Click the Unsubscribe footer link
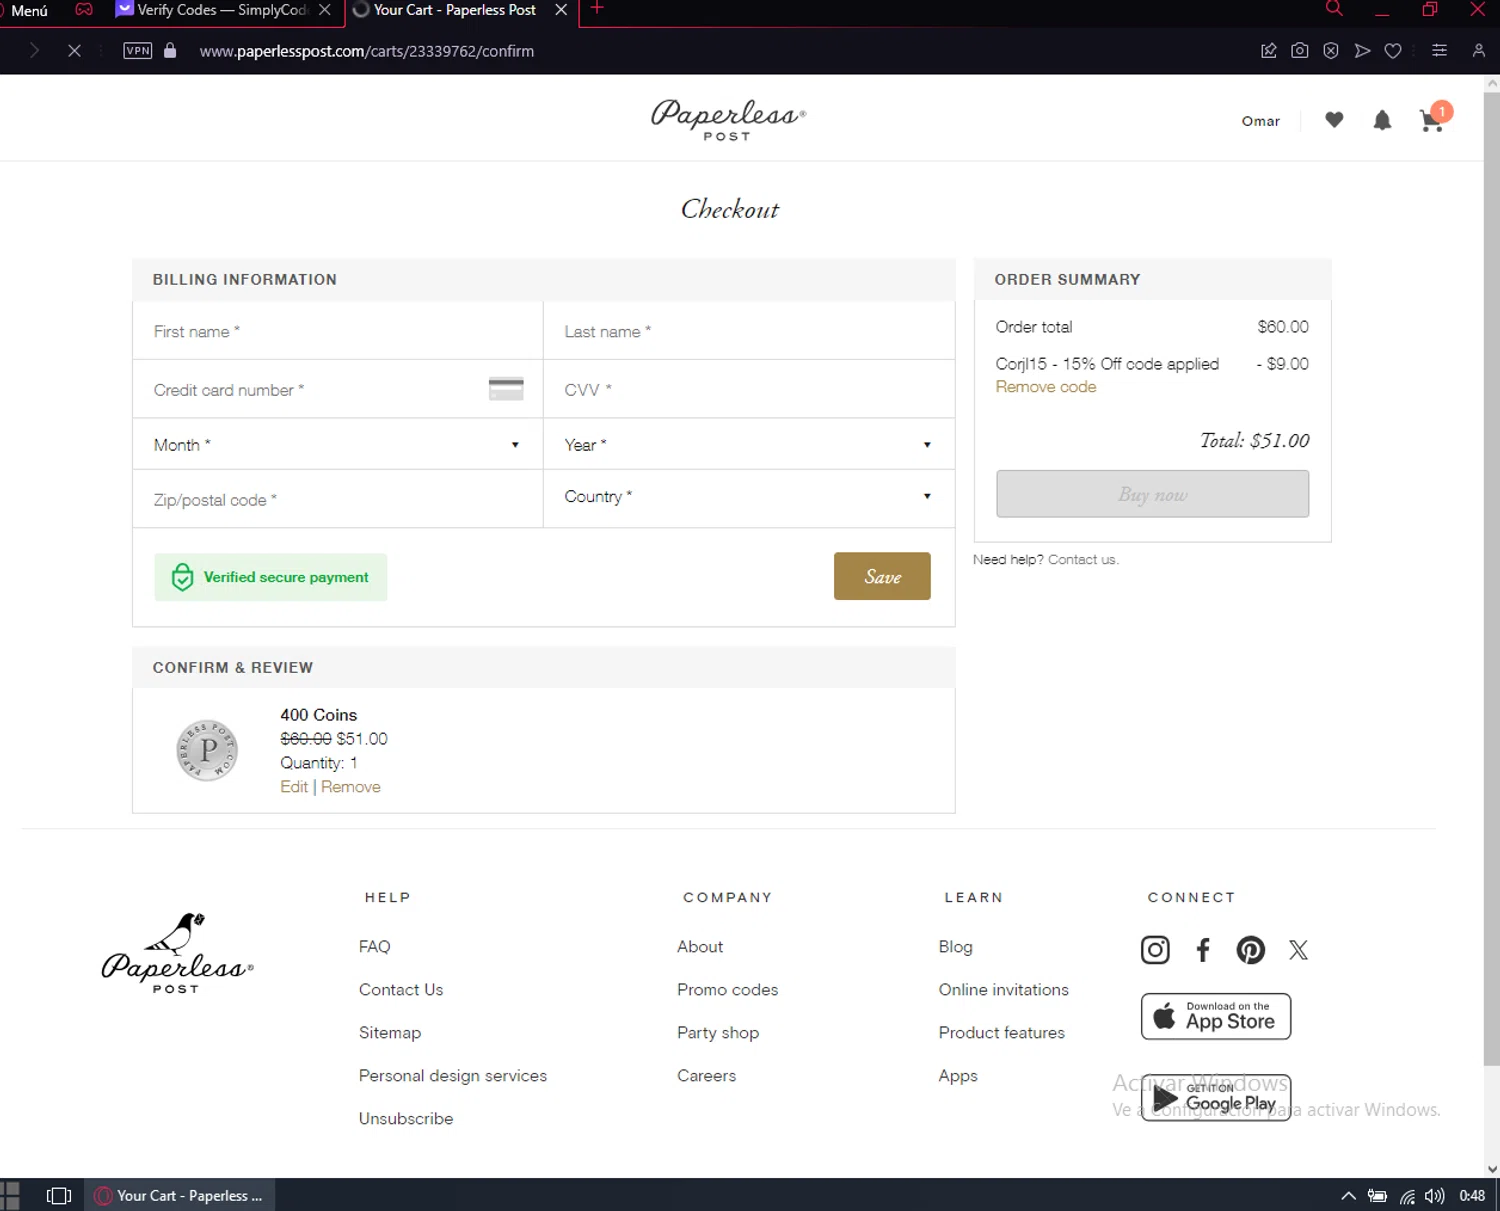1500x1211 pixels. point(406,1118)
